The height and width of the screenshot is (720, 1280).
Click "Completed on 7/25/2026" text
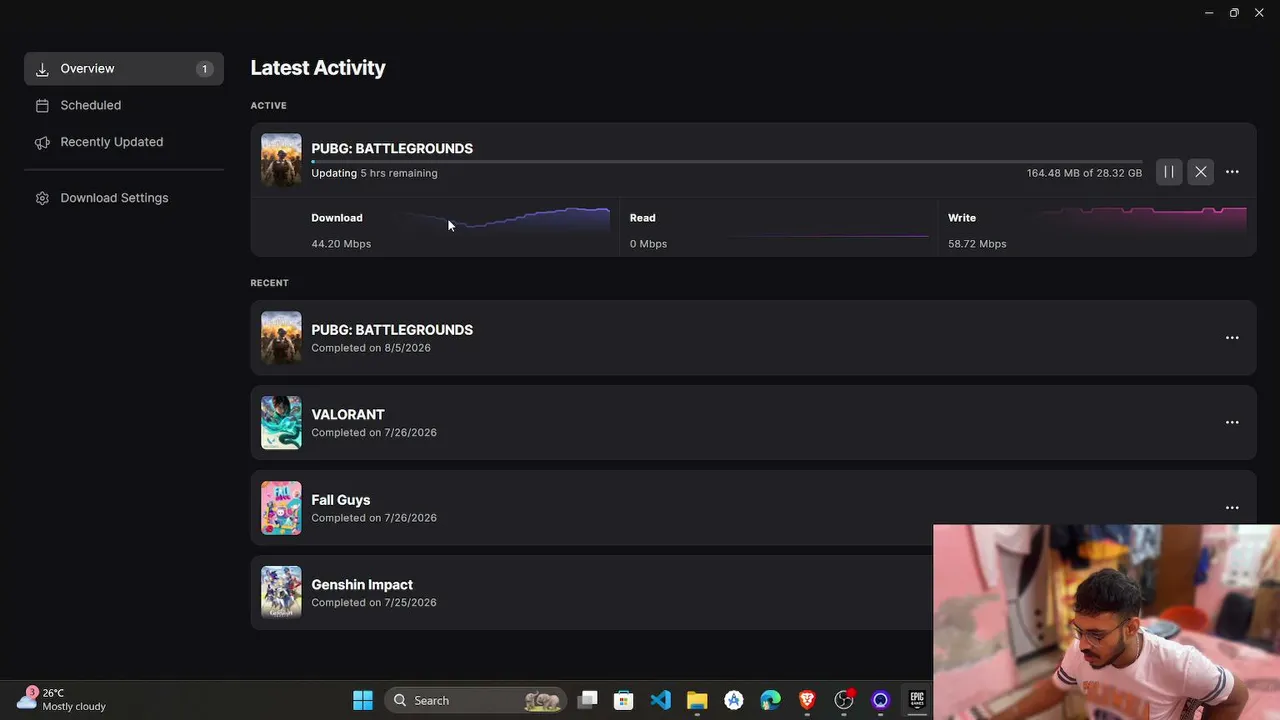[374, 603]
